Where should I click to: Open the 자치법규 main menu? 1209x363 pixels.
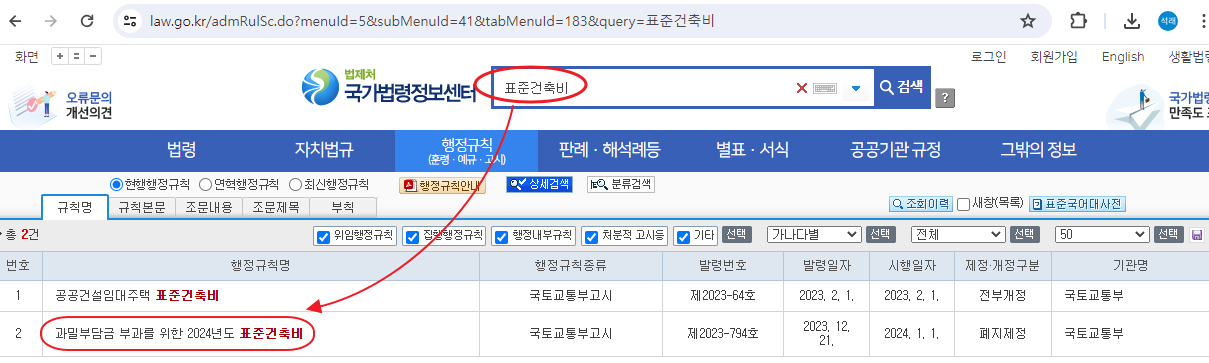tap(323, 151)
